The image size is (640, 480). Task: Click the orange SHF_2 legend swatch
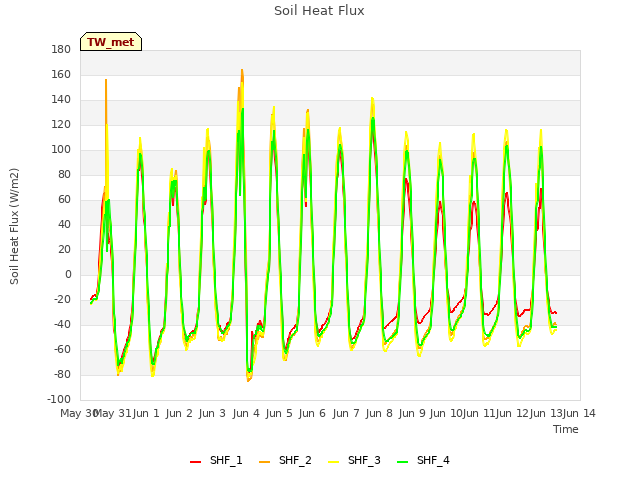tap(264, 462)
